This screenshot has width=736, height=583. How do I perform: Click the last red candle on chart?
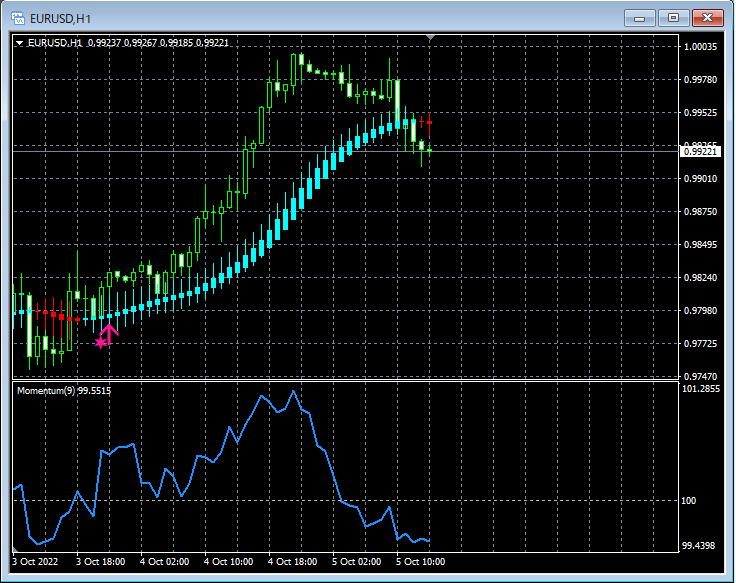coord(429,123)
